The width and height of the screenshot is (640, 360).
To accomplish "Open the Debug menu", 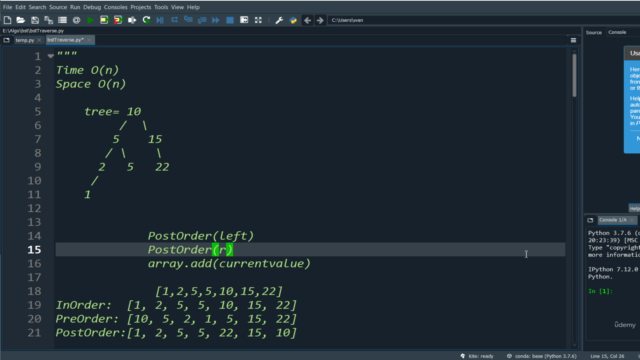I will click(x=92, y=7).
